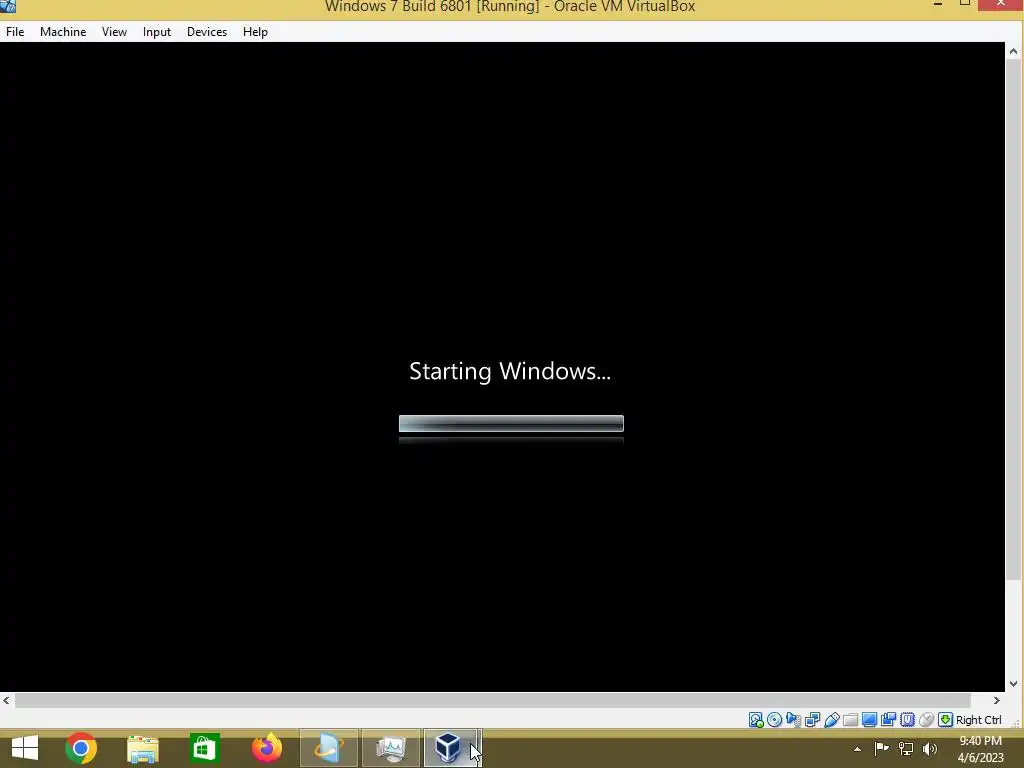This screenshot has width=1024, height=768.
Task: Click the Right Ctrl host key label
Action: pyautogui.click(x=978, y=720)
